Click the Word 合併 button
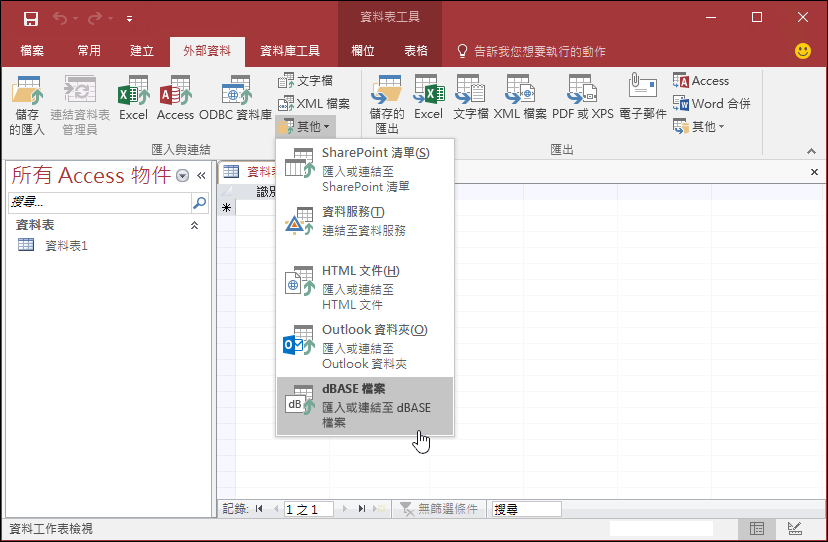 712,104
